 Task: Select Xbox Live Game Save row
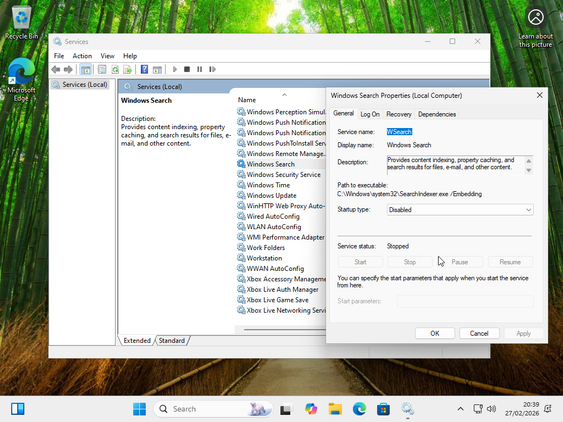[281, 300]
